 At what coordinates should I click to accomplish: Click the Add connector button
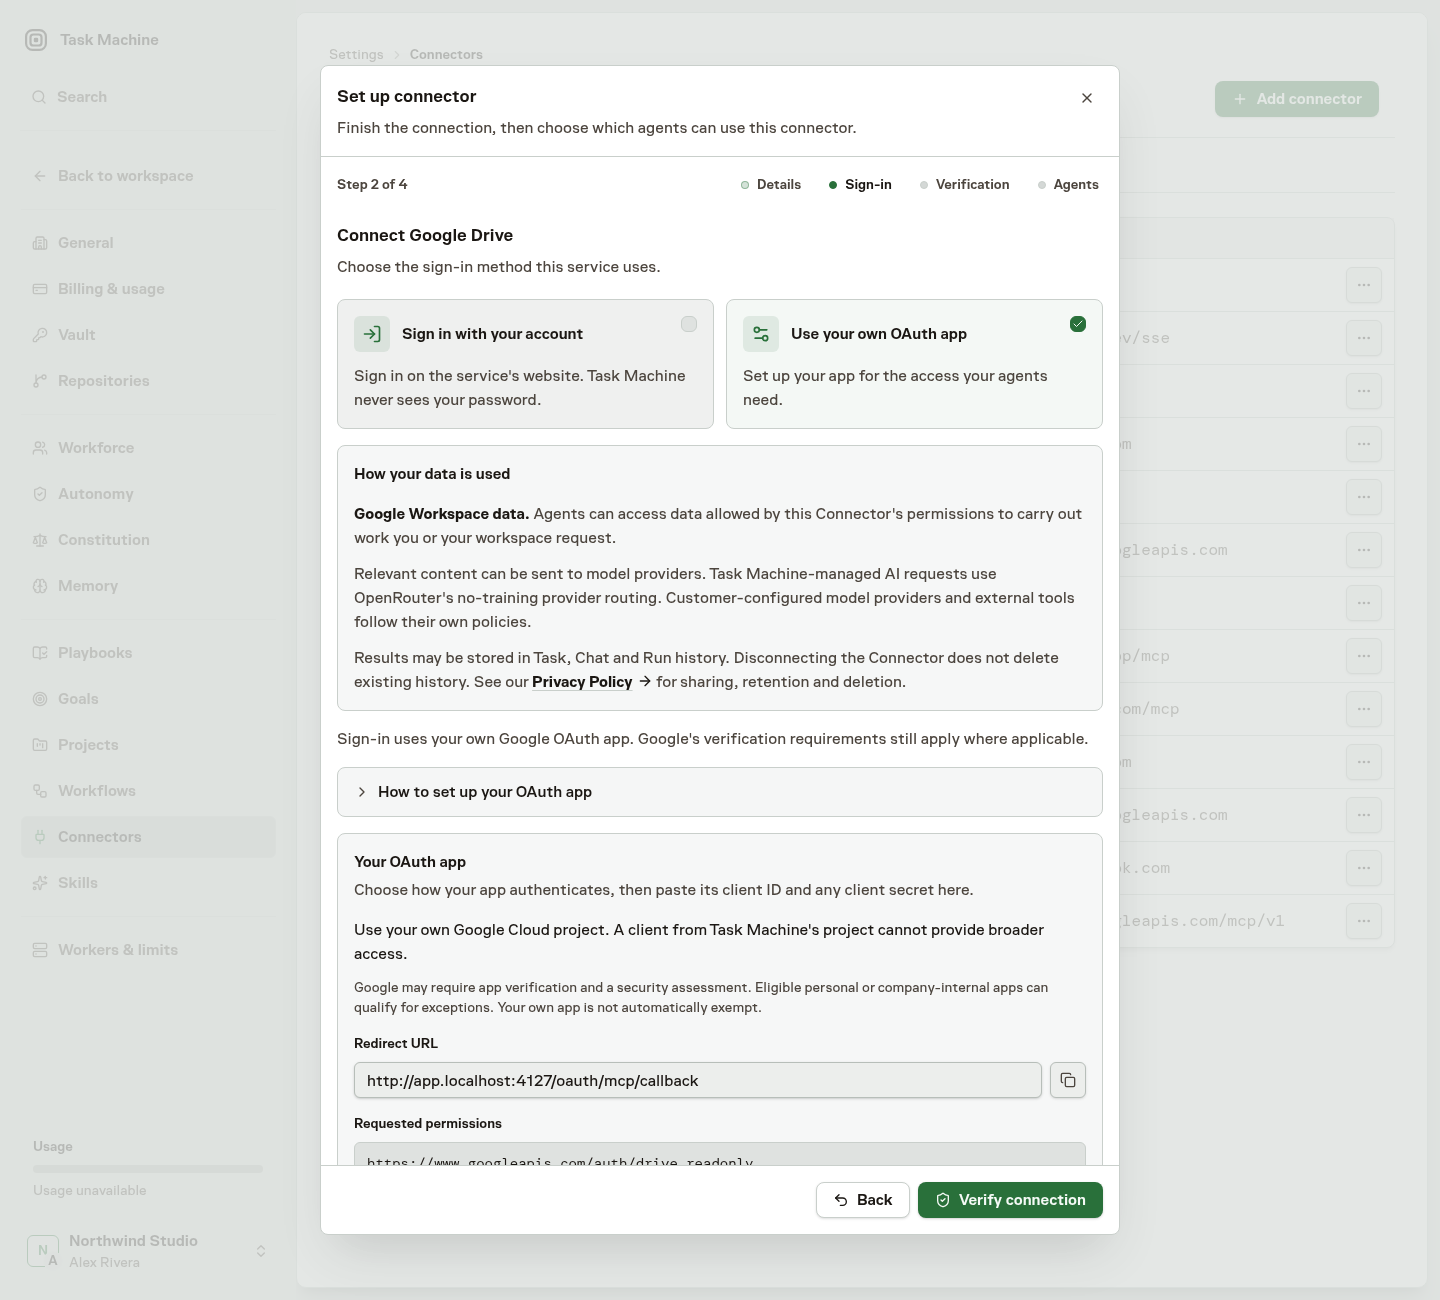(x=1297, y=99)
